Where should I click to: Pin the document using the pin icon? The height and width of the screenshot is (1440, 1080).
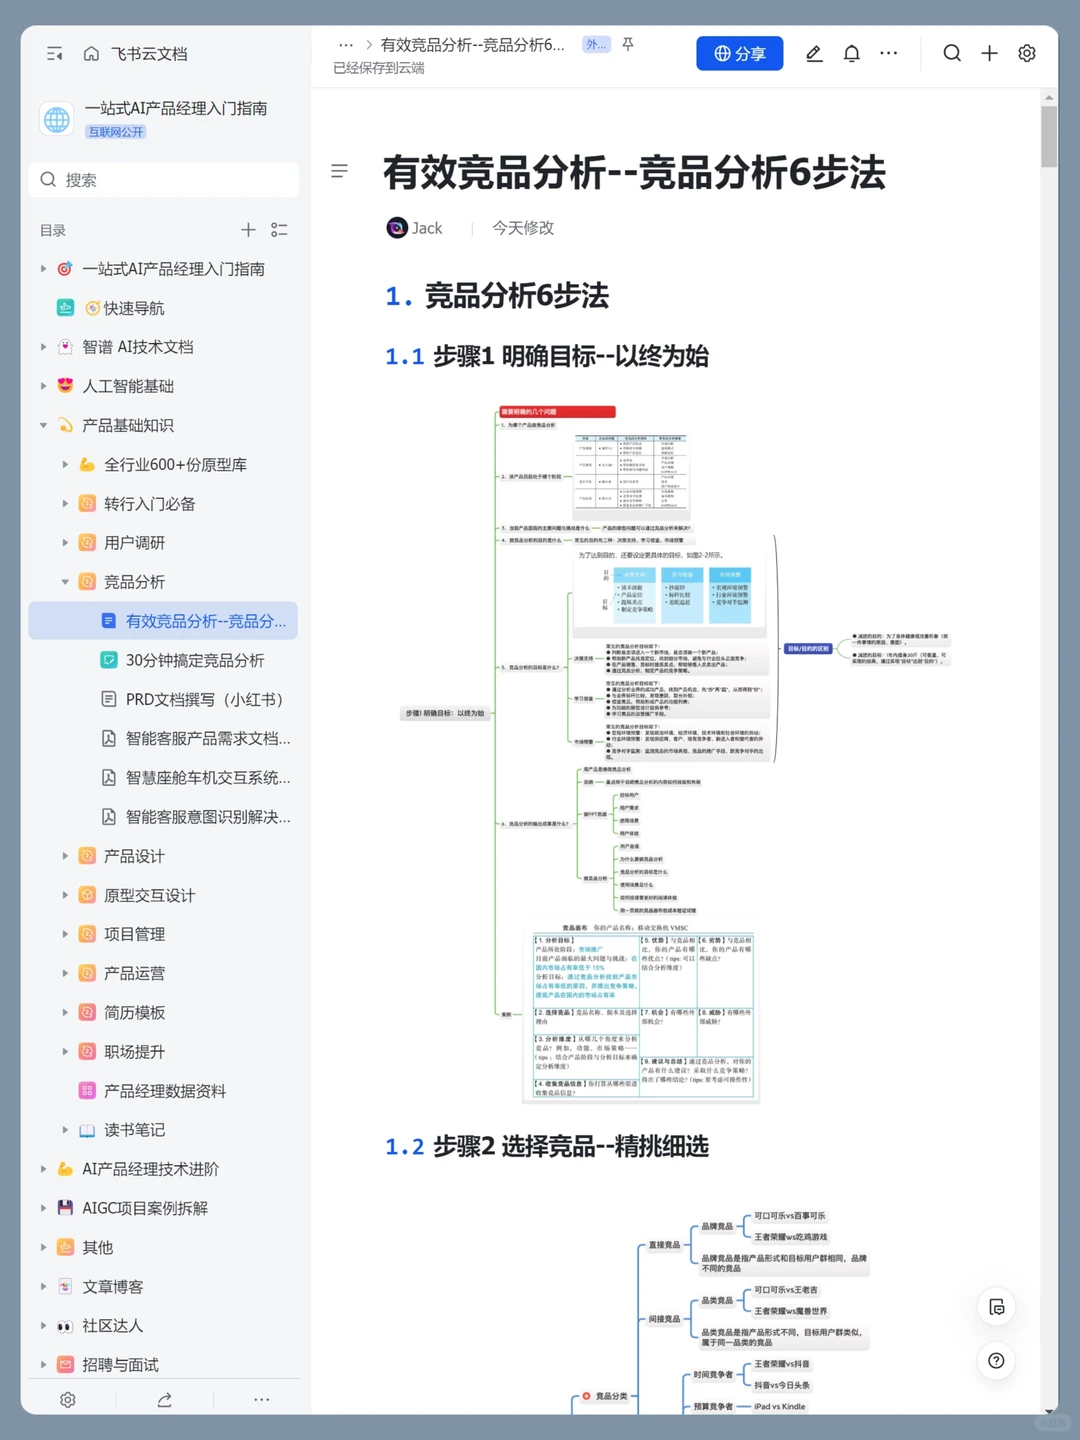click(x=627, y=45)
